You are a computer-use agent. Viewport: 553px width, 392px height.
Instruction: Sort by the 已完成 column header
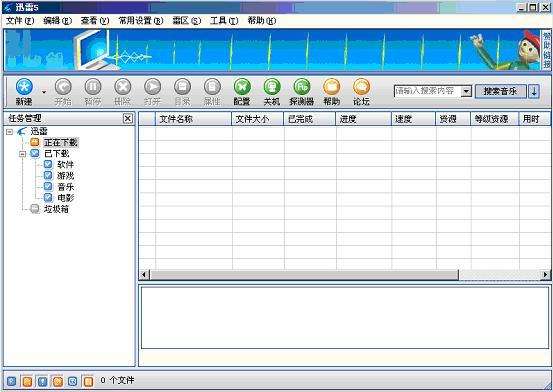click(x=310, y=119)
